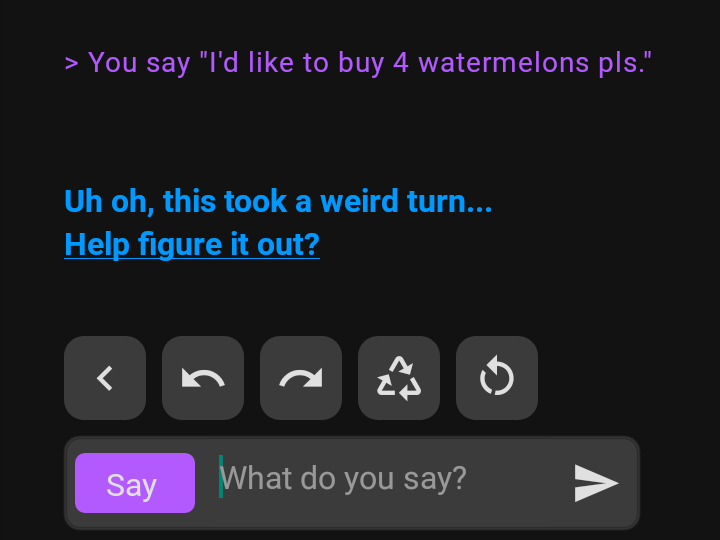Retry with the circular arrow icon

point(497,378)
